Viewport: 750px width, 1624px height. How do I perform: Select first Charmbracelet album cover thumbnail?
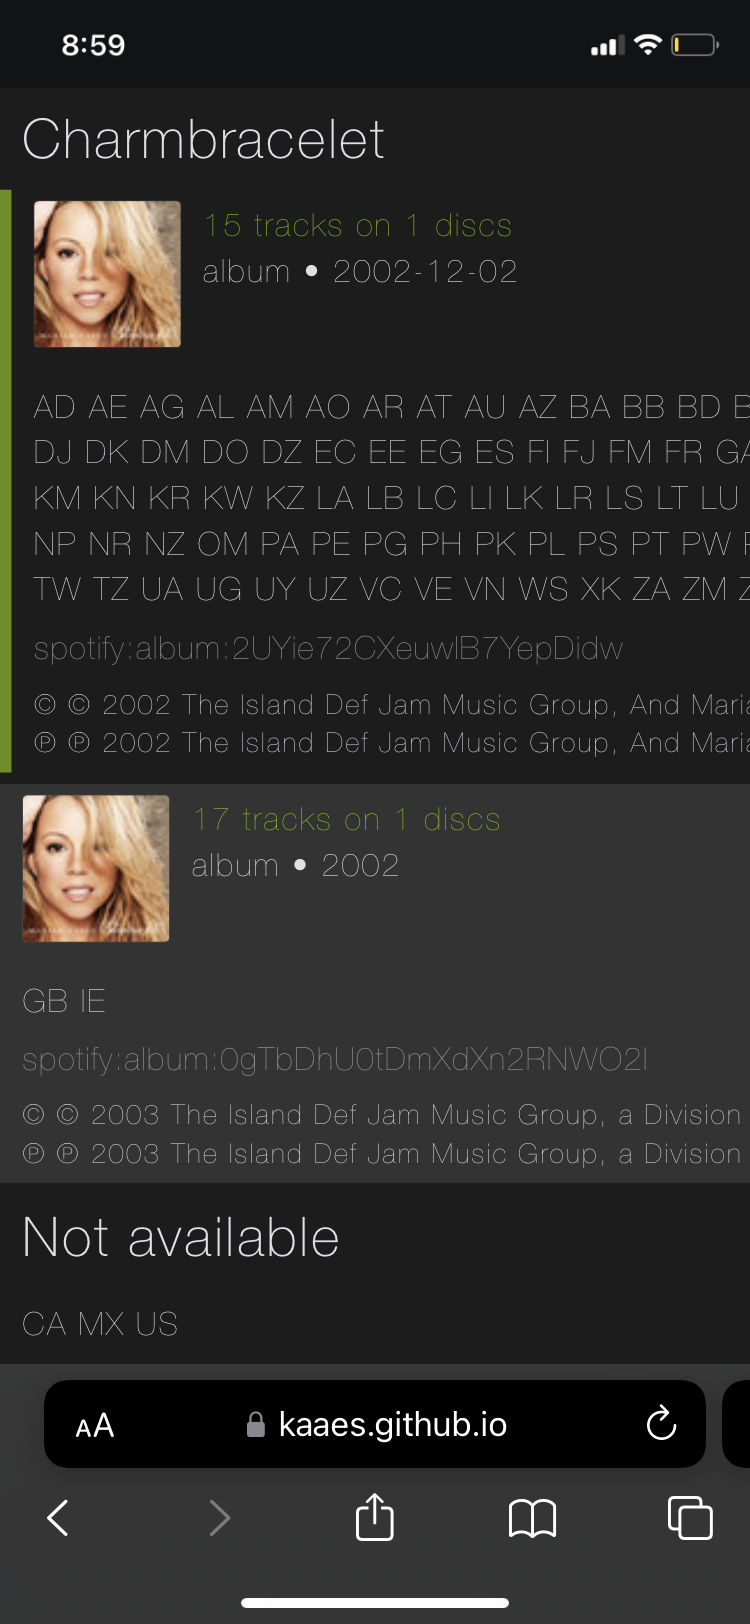107,274
